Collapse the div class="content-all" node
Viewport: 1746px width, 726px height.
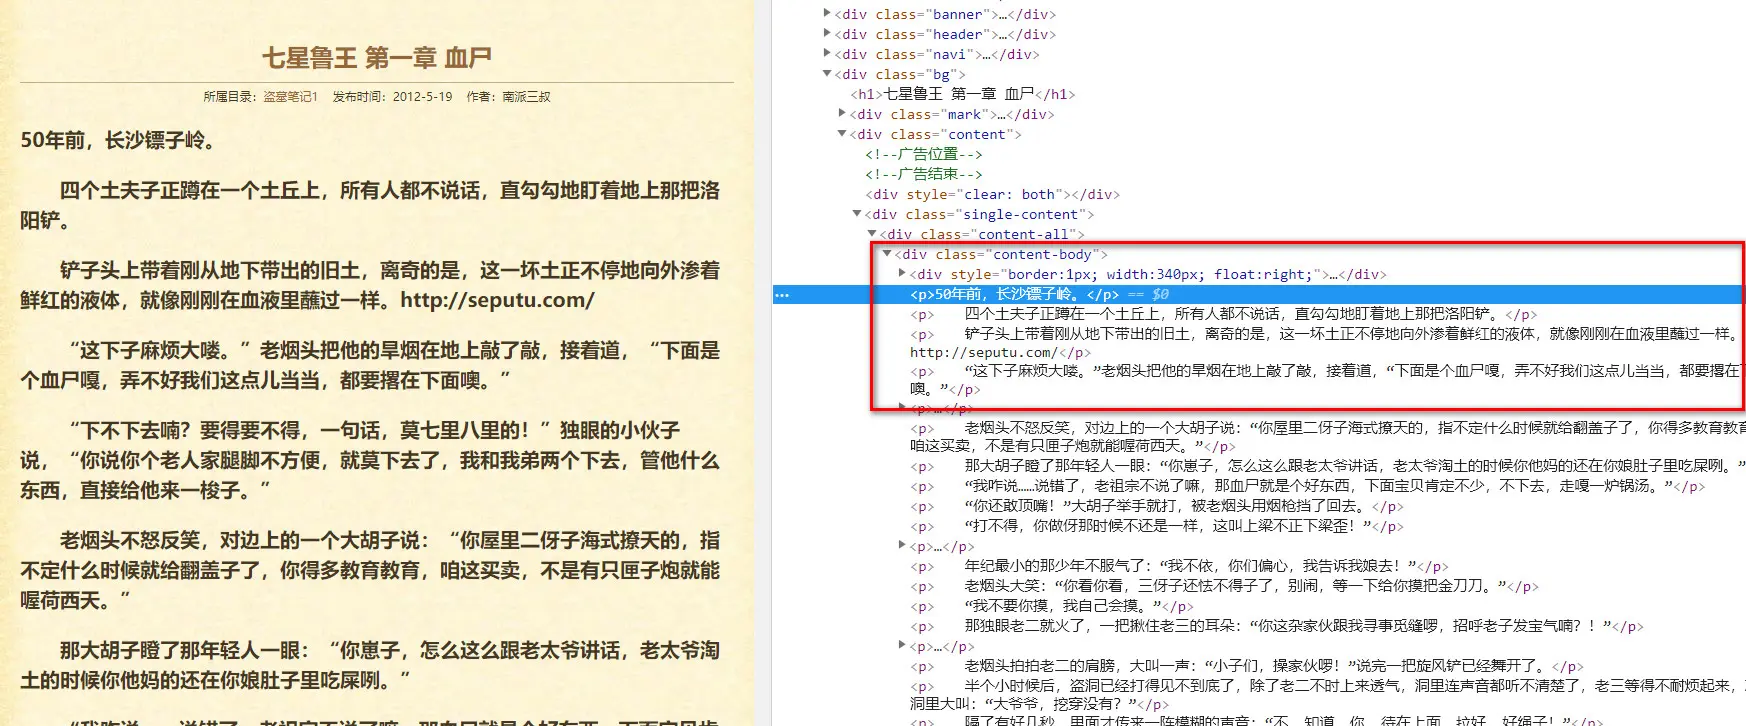click(x=872, y=233)
